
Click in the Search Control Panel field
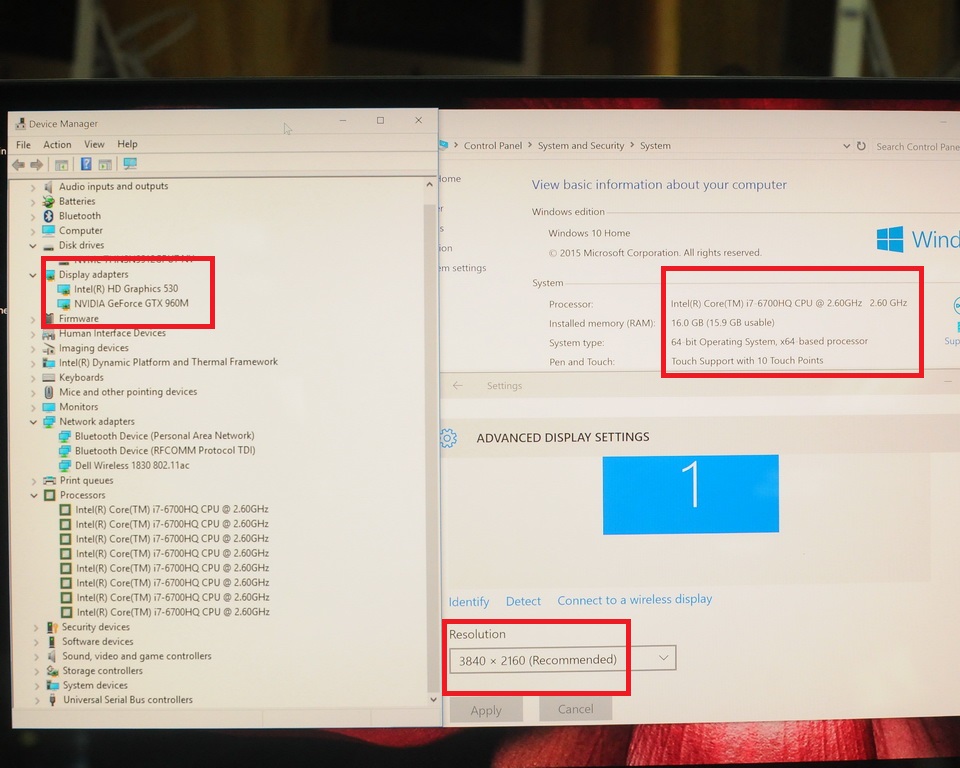click(x=916, y=146)
